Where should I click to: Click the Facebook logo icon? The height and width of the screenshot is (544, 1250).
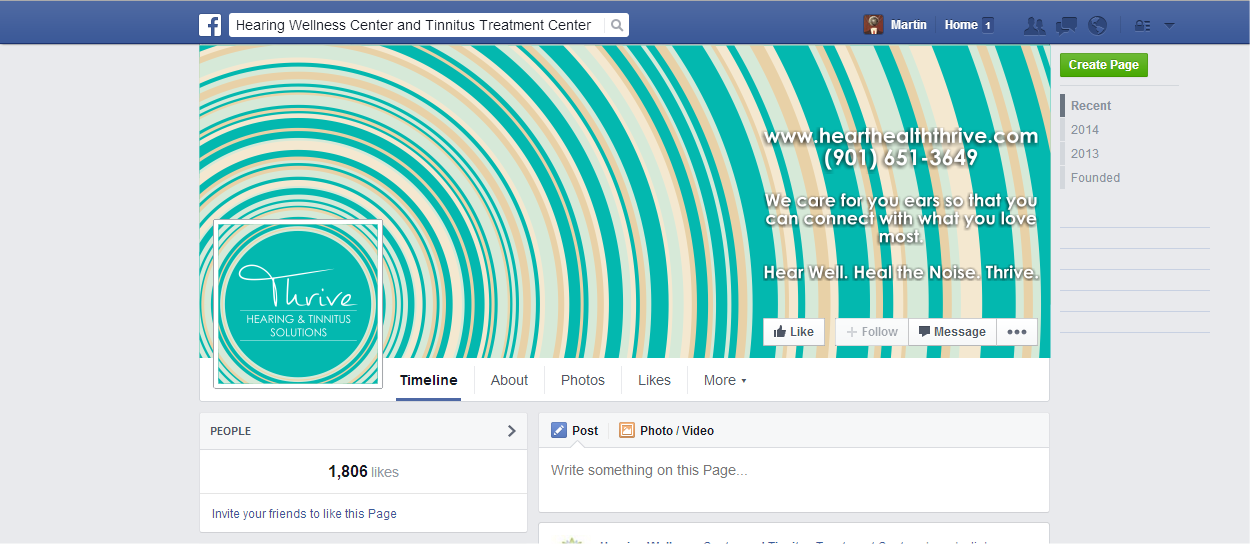[x=210, y=25]
